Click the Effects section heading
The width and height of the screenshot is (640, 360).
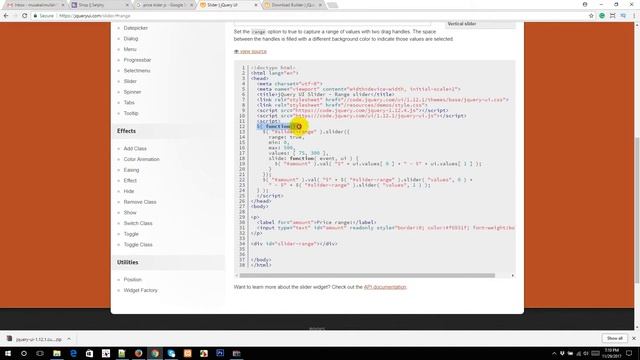tap(127, 131)
